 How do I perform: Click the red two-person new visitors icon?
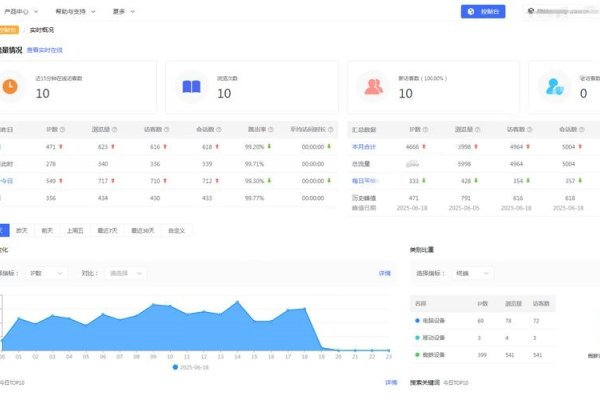pos(373,87)
